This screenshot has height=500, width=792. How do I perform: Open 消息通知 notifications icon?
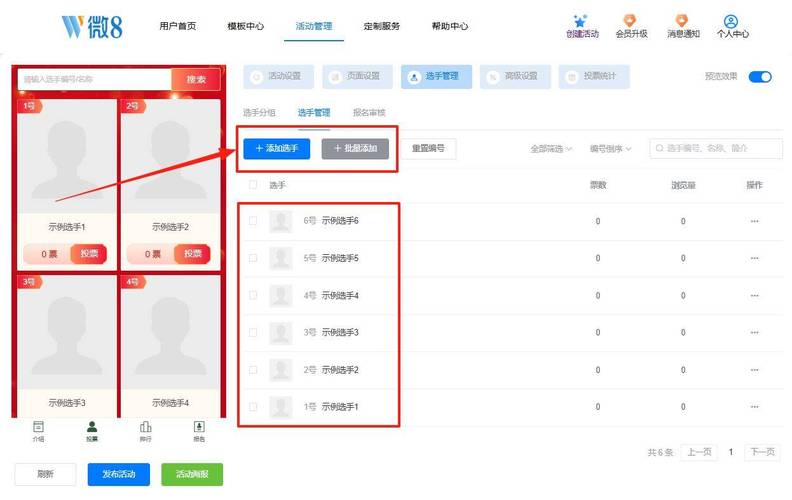683,20
